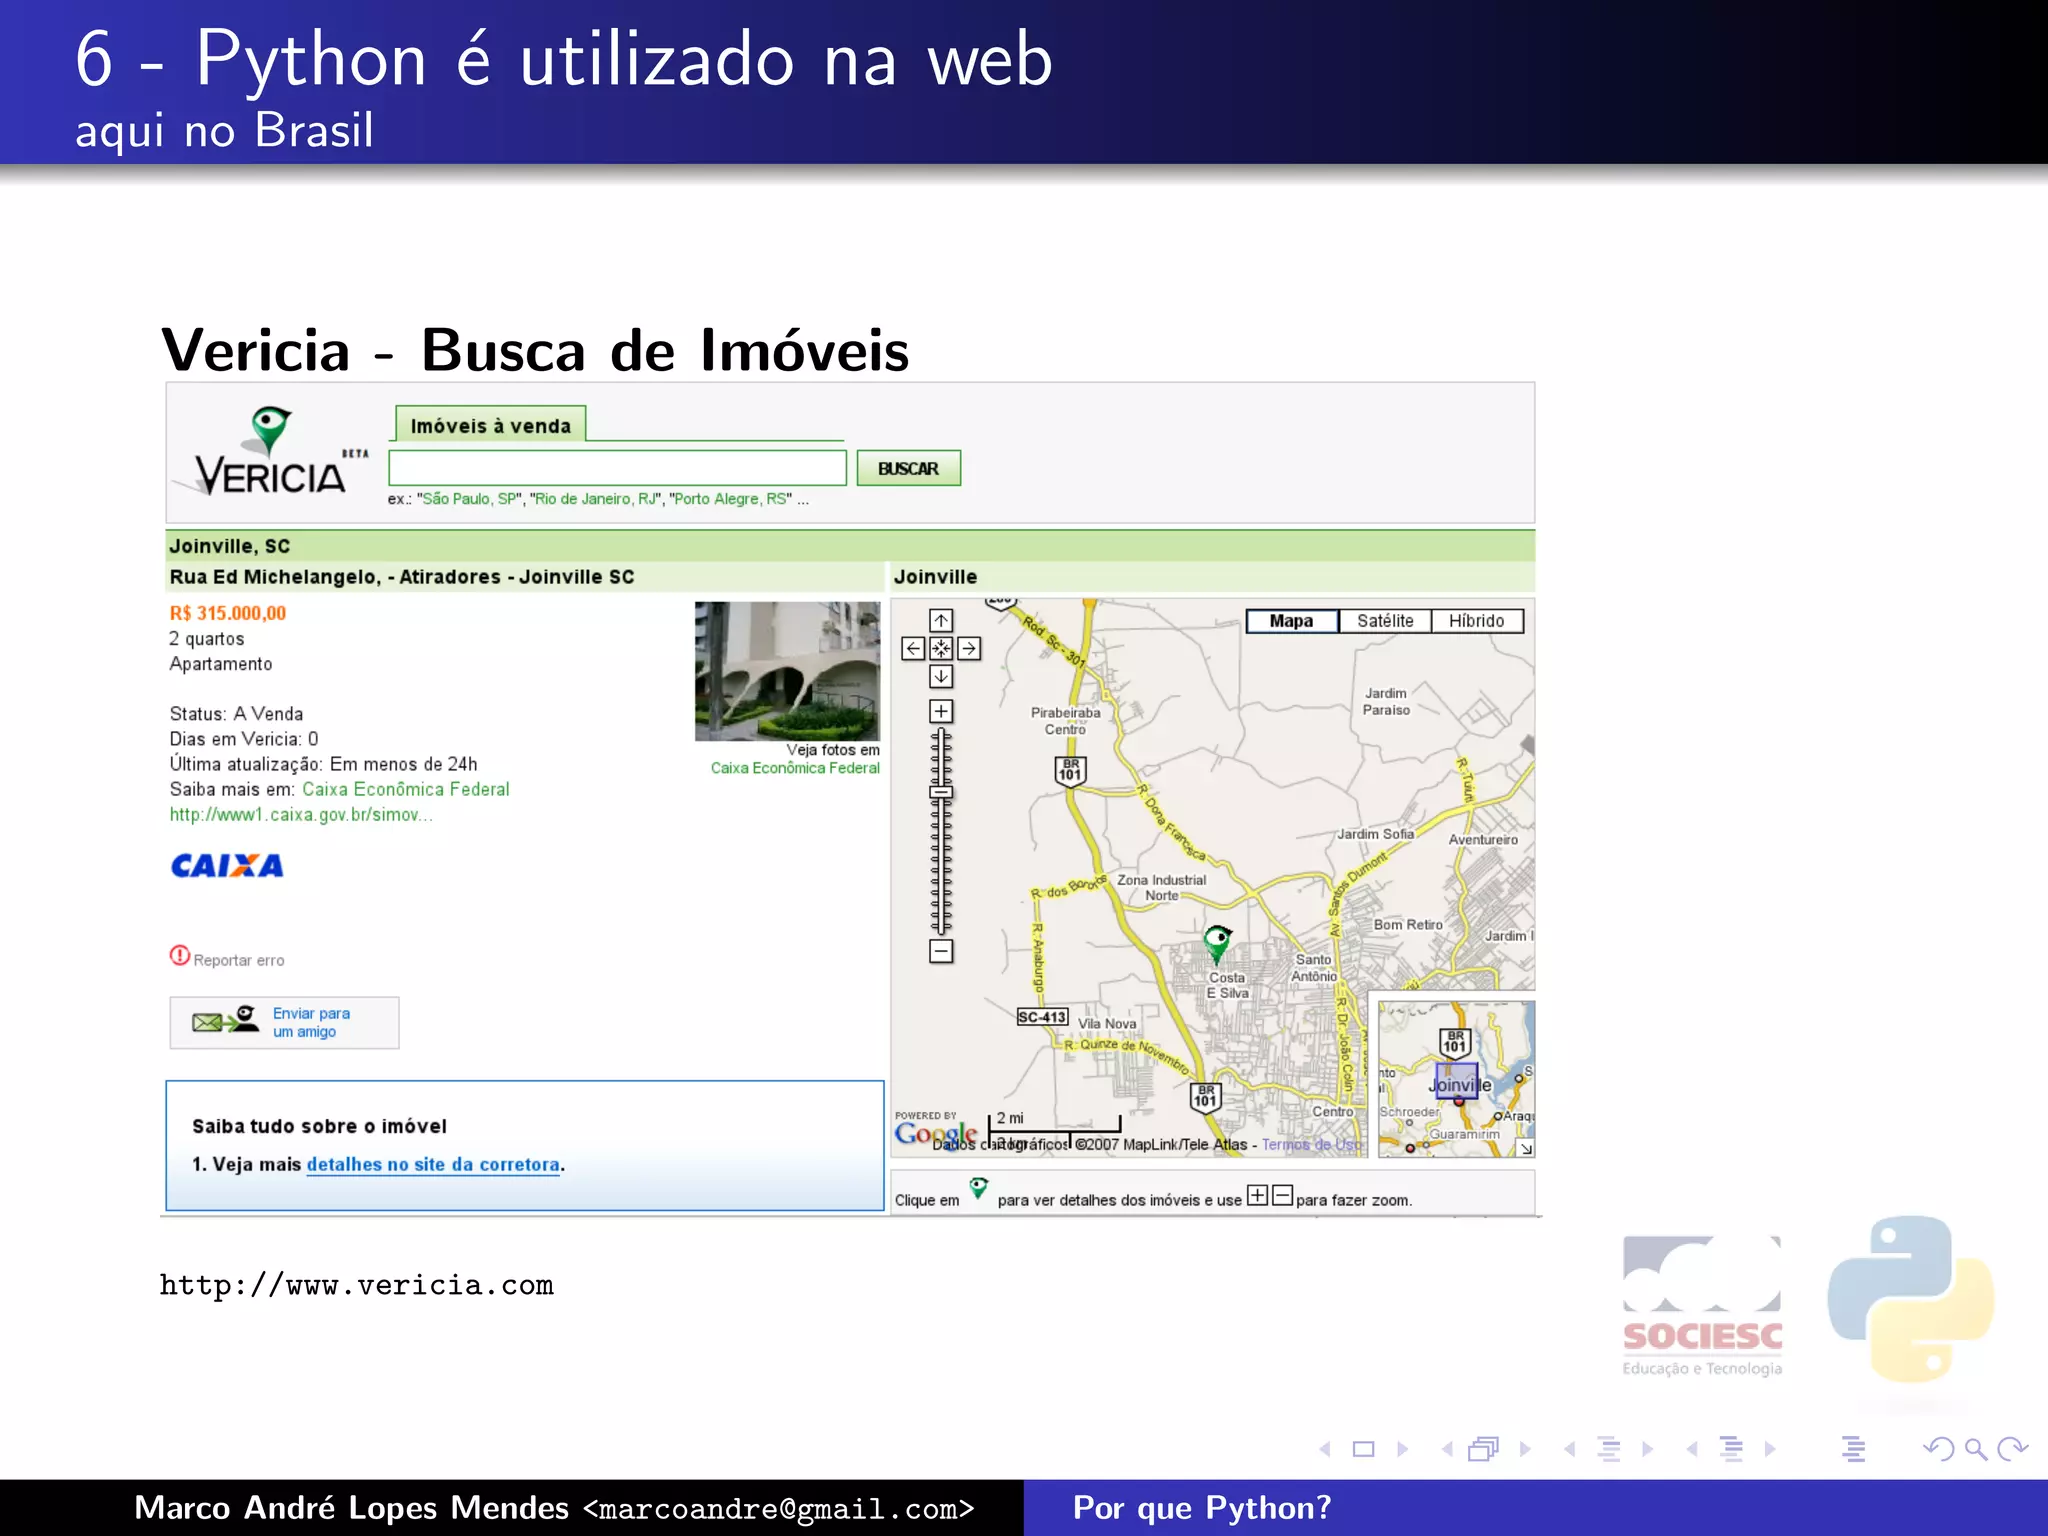This screenshot has width=2048, height=1536.
Task: Jump to next section arrow
Action: 1770,1449
